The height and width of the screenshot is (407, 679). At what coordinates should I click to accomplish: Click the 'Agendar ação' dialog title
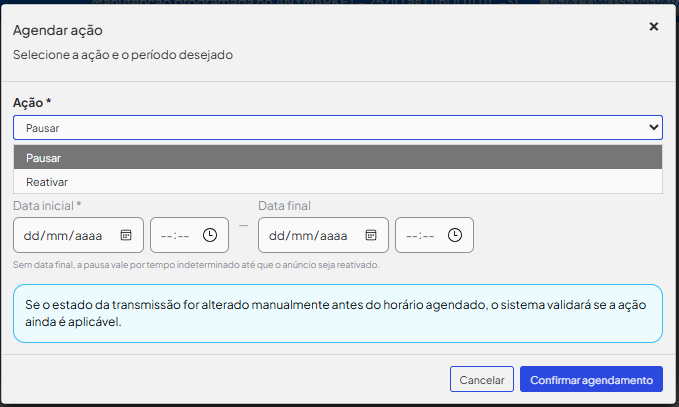point(58,30)
